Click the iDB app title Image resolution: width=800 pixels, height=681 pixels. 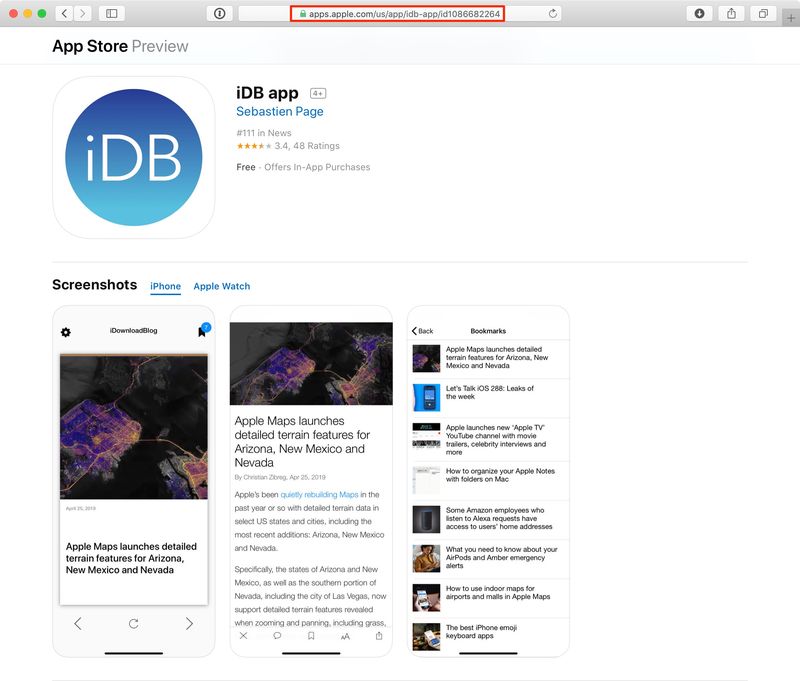(x=267, y=93)
